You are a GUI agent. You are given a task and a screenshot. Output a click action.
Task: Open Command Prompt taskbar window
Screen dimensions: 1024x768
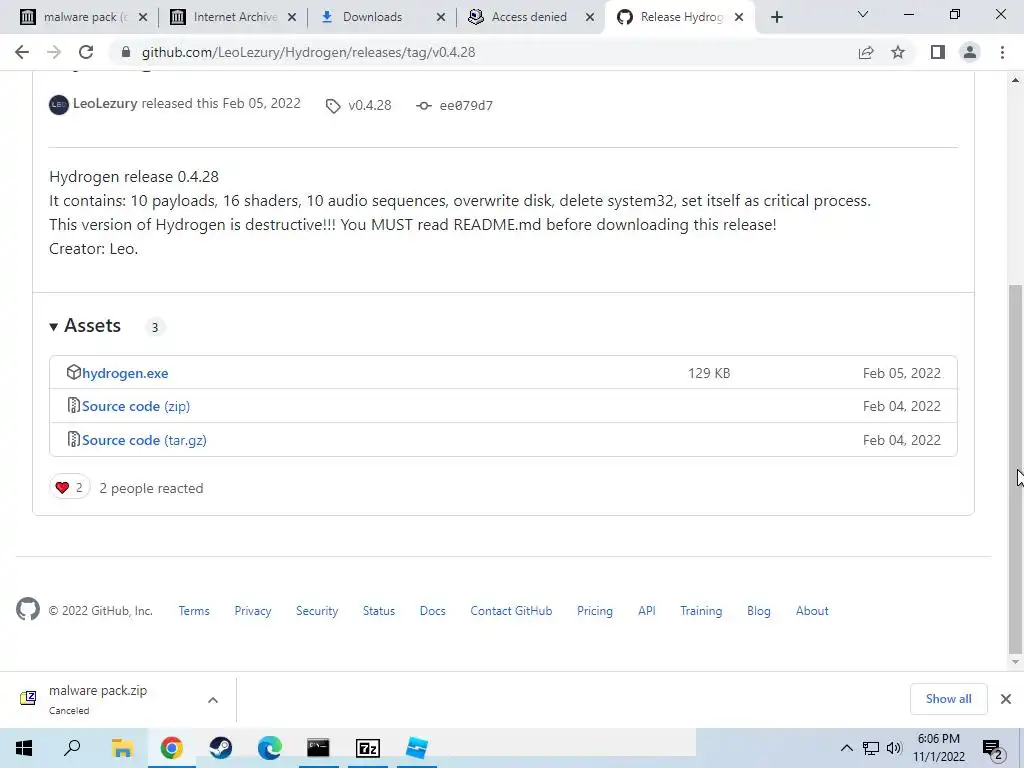tap(318, 748)
